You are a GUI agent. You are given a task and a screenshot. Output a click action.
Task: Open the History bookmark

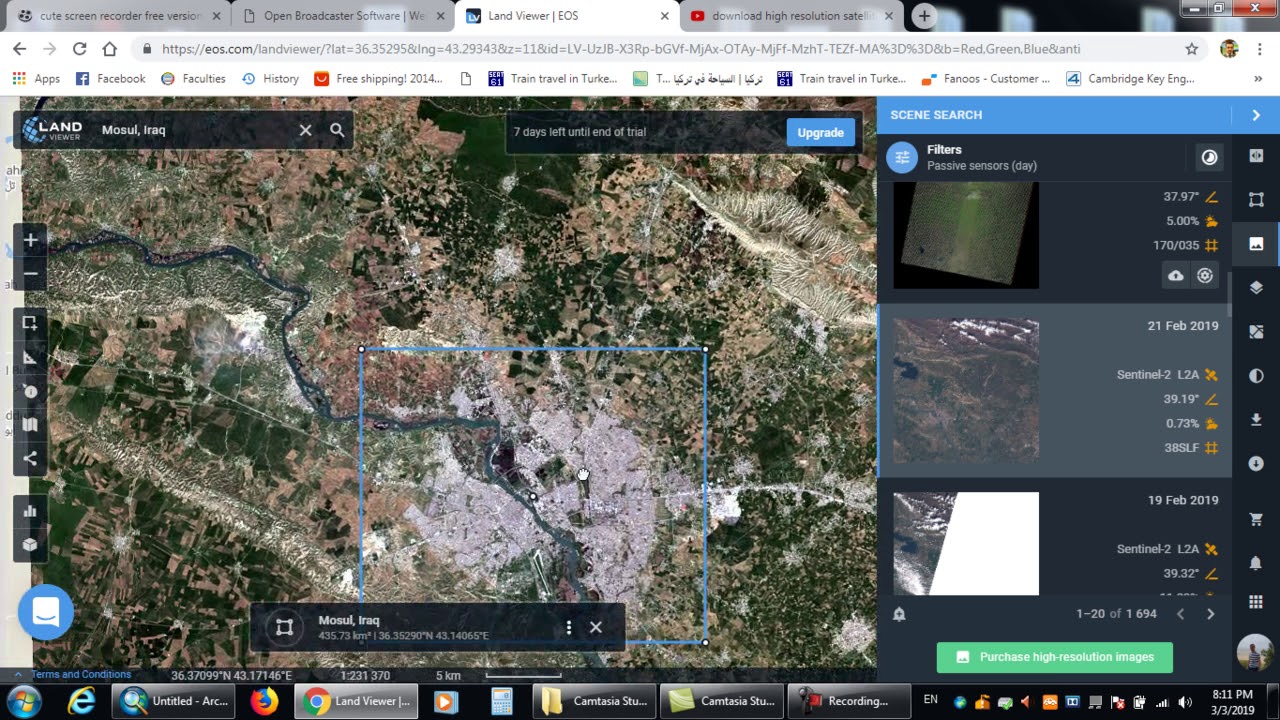coord(271,78)
